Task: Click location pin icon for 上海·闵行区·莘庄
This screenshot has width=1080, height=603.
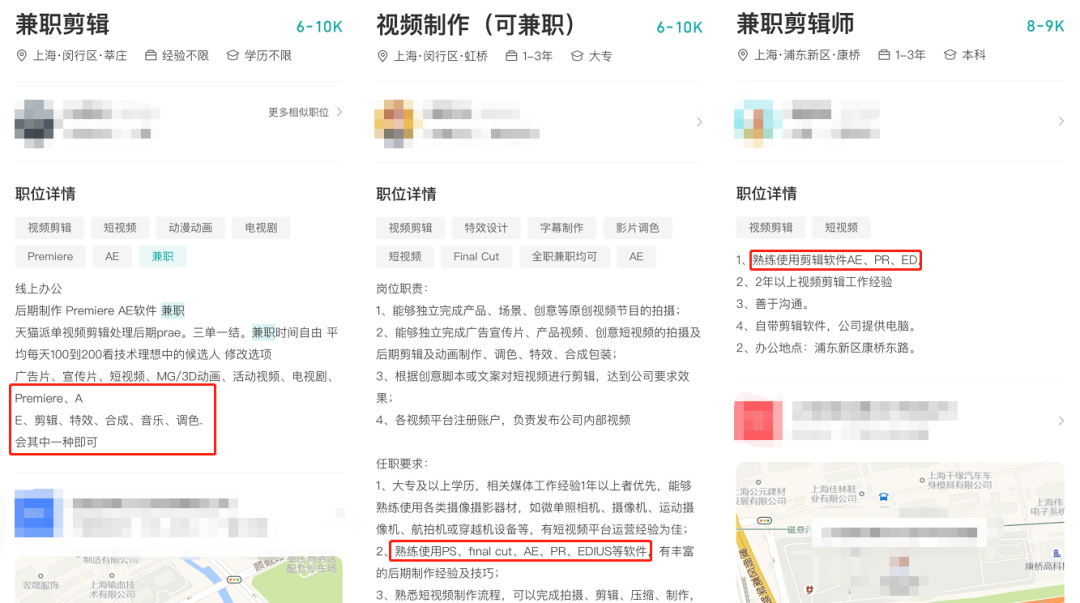Action: pyautogui.click(x=21, y=56)
